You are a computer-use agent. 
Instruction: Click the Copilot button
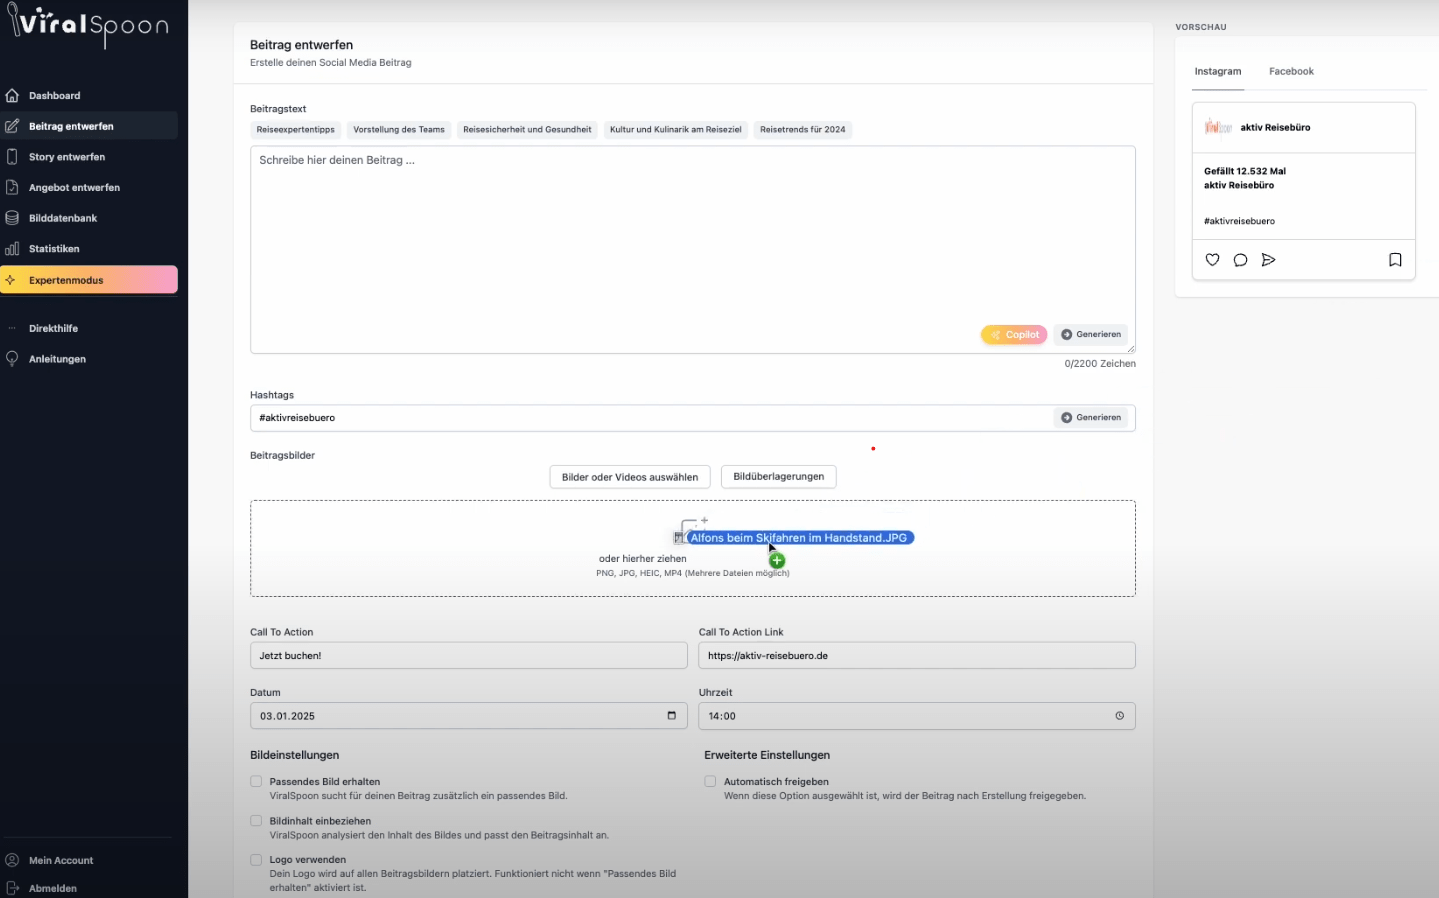click(1014, 335)
